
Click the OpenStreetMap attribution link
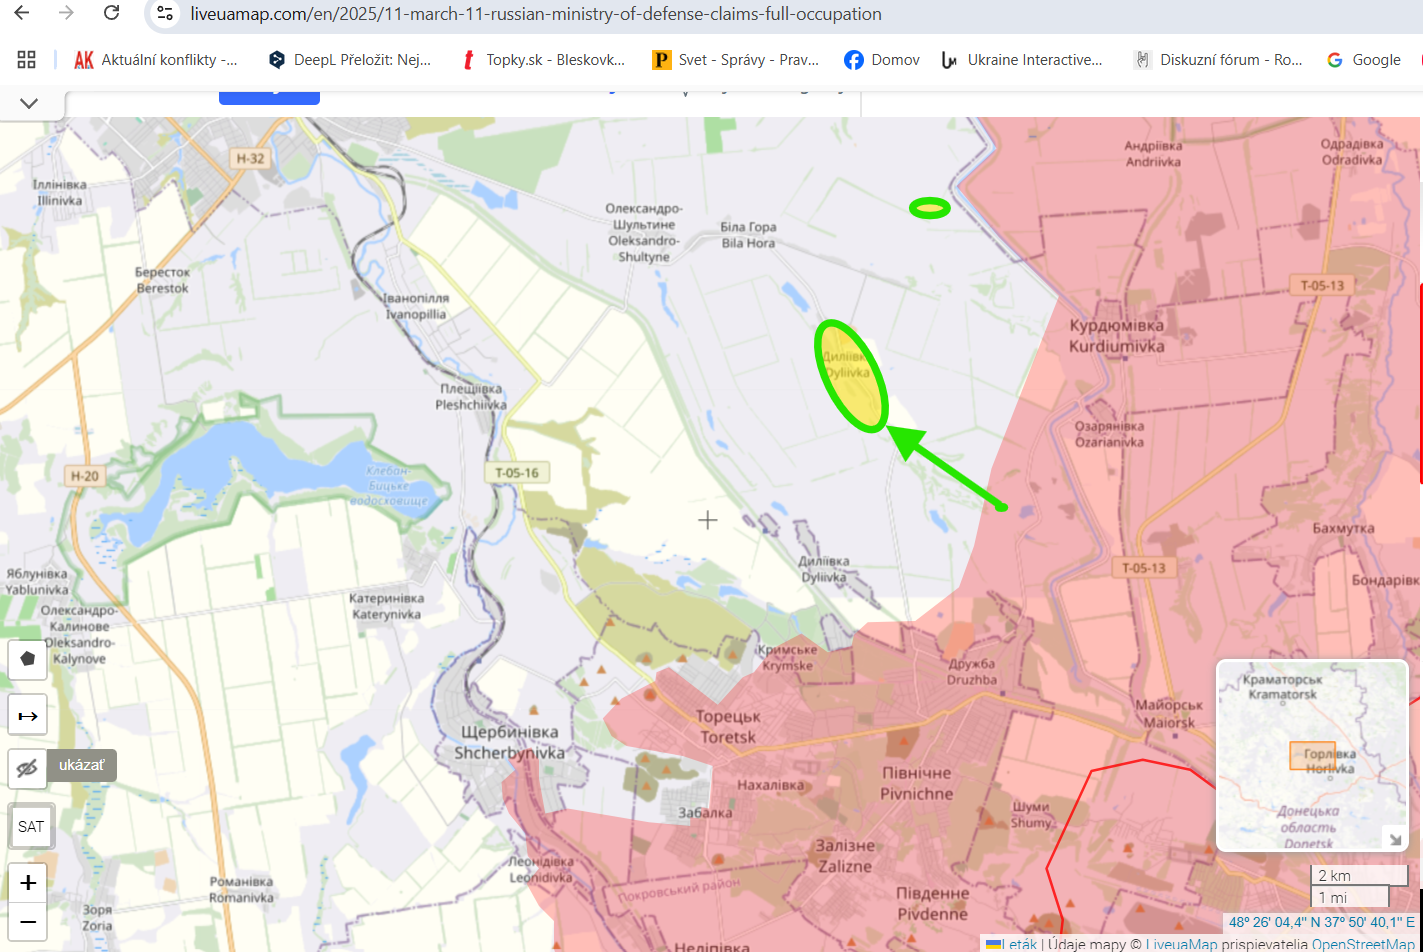click(1362, 944)
